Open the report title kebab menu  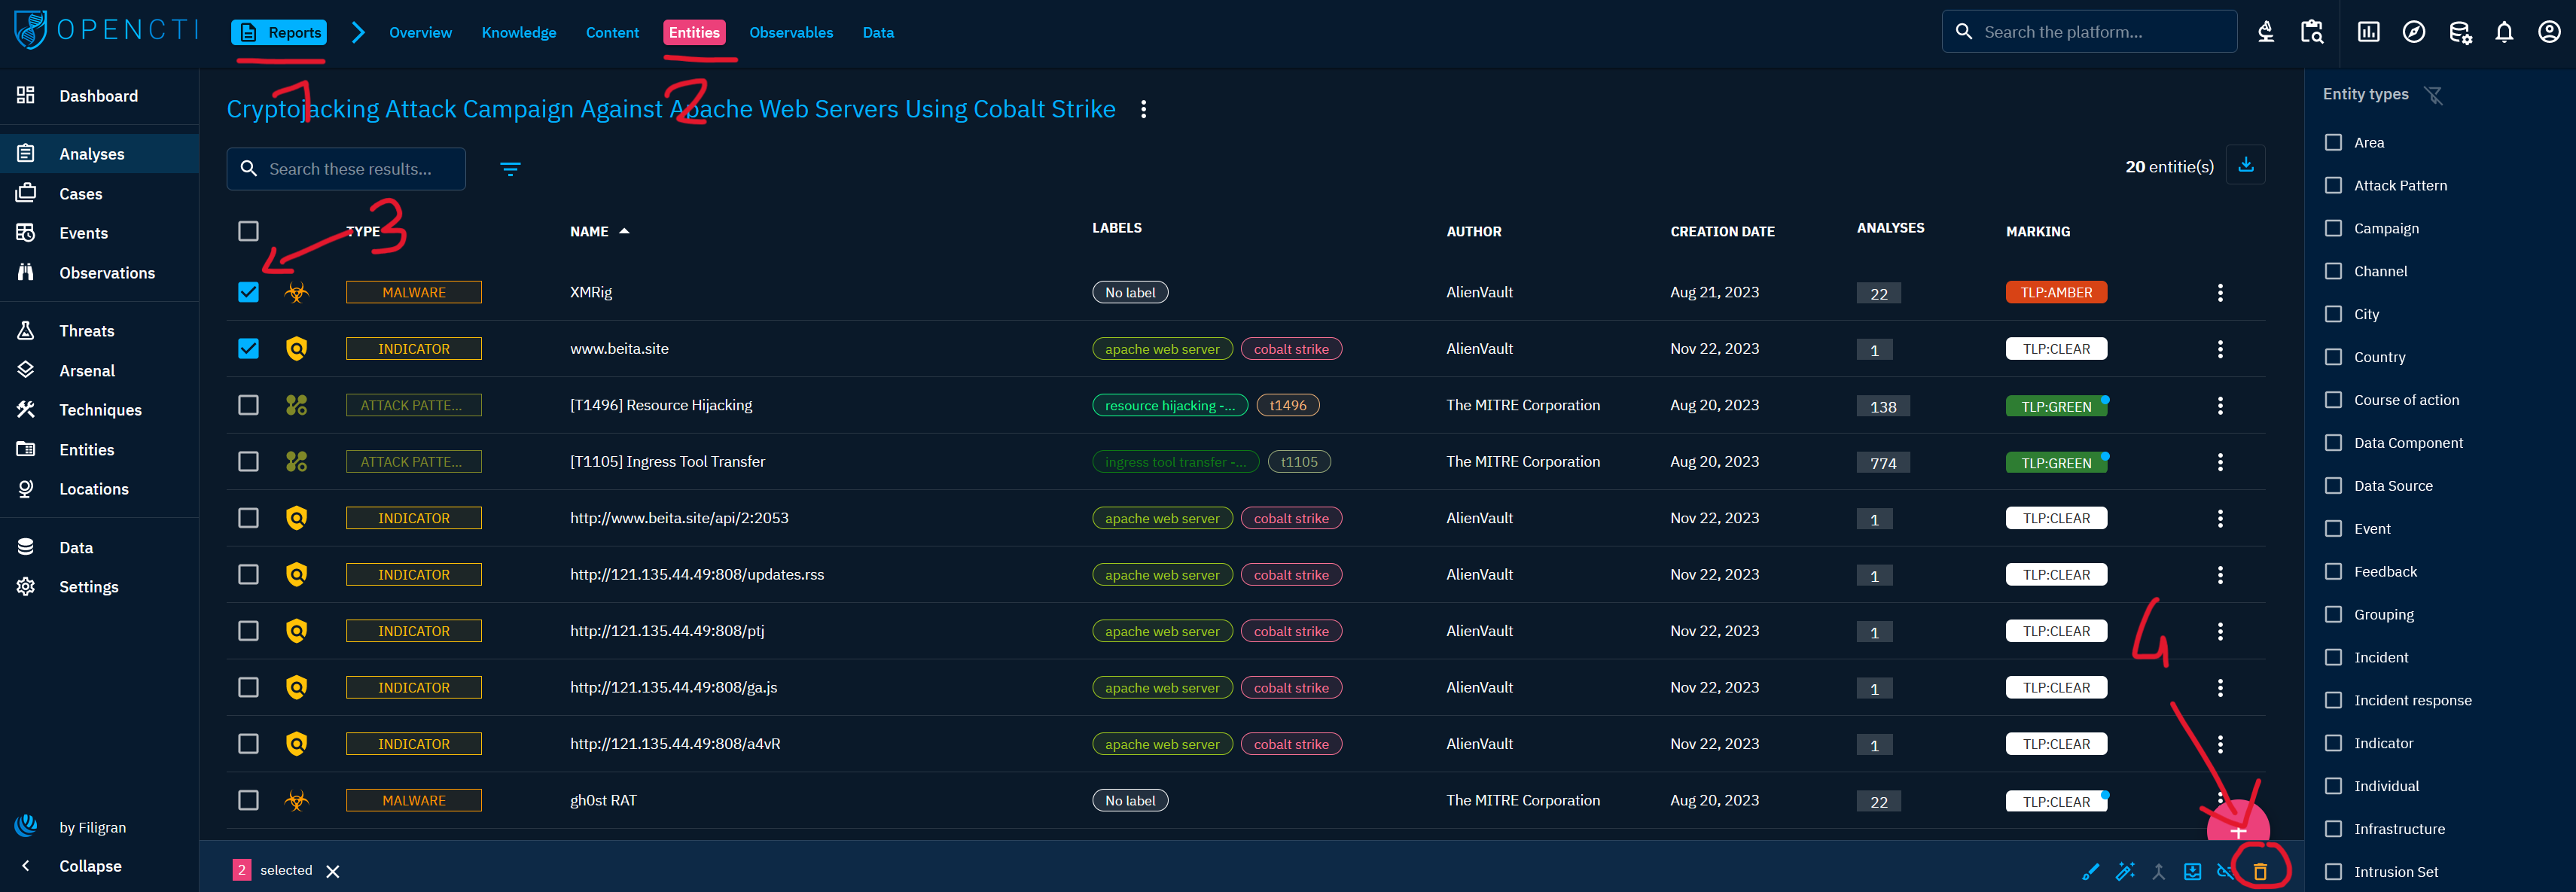click(x=1143, y=109)
